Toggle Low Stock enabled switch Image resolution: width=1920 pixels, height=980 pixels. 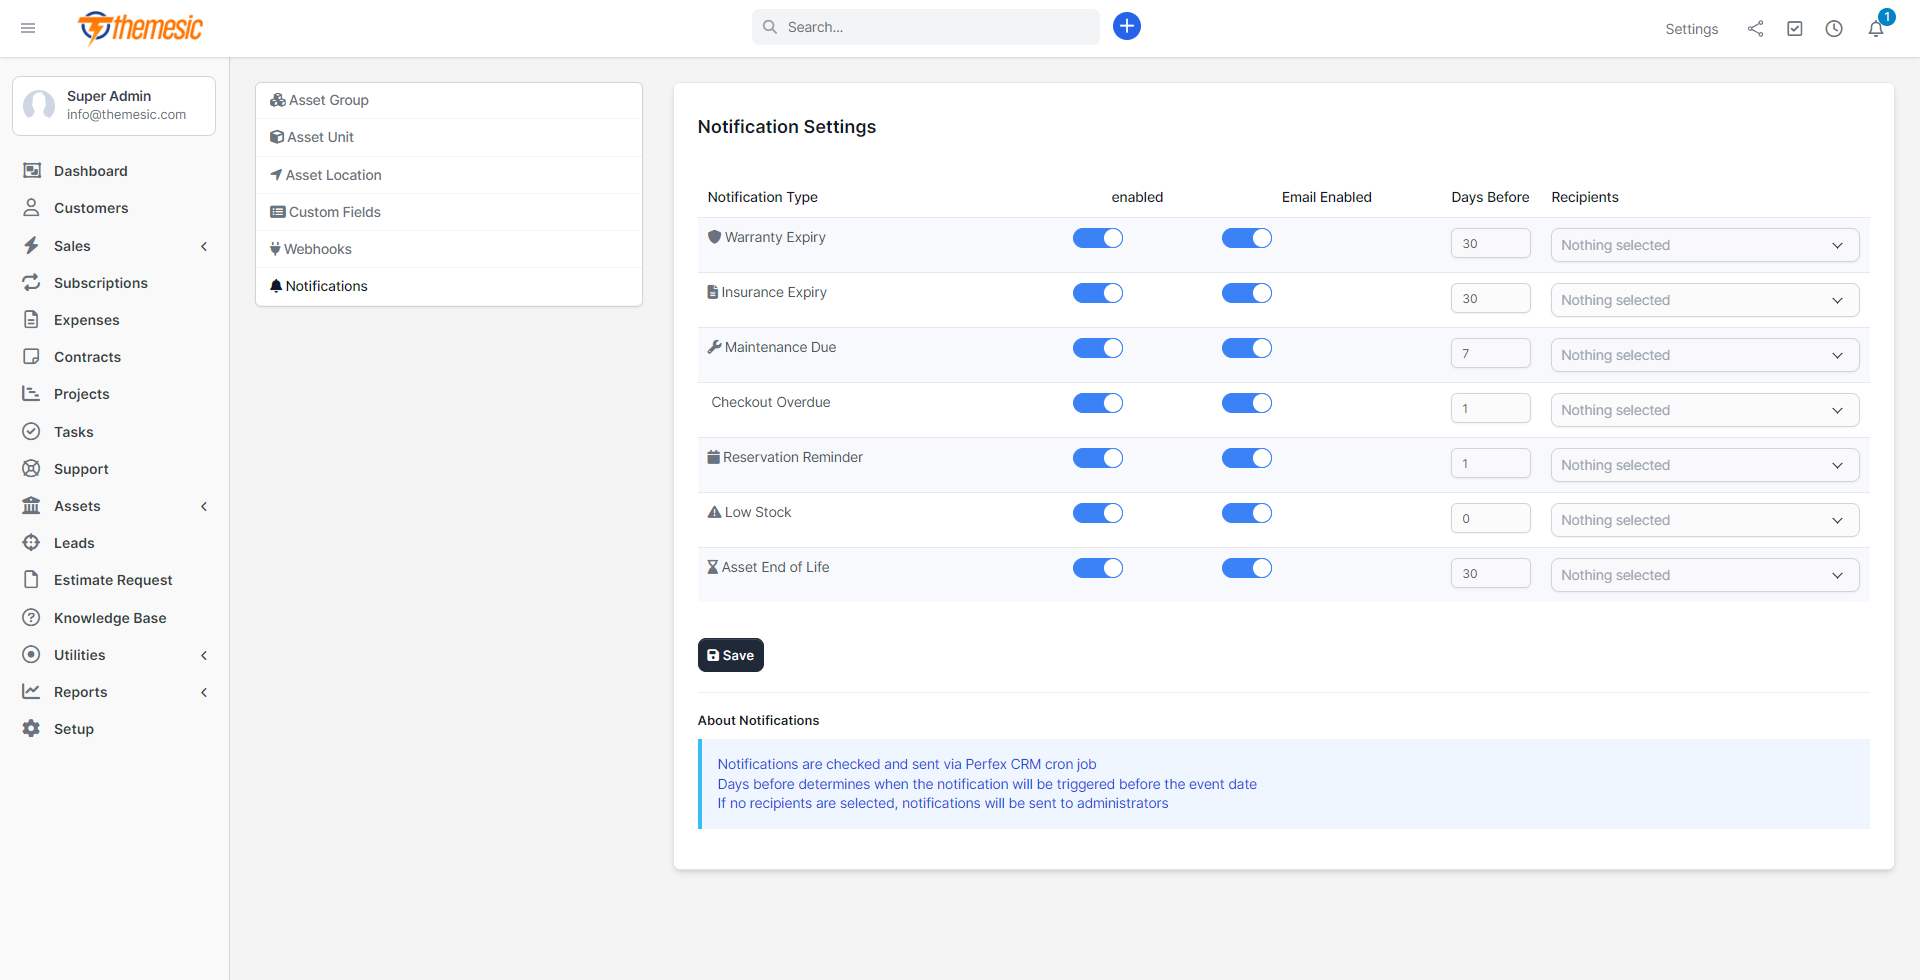pos(1098,513)
